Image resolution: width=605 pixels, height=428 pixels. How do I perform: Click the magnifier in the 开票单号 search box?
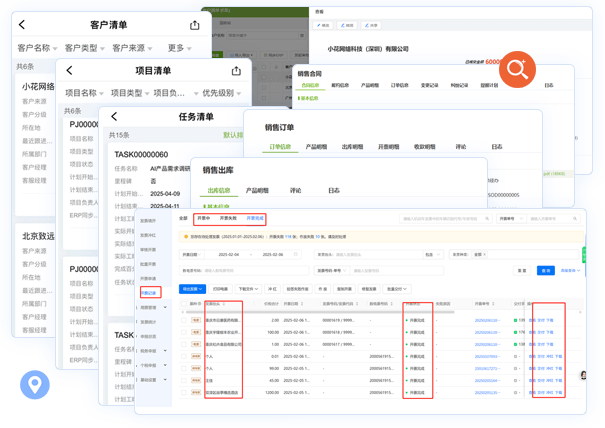[575, 218]
